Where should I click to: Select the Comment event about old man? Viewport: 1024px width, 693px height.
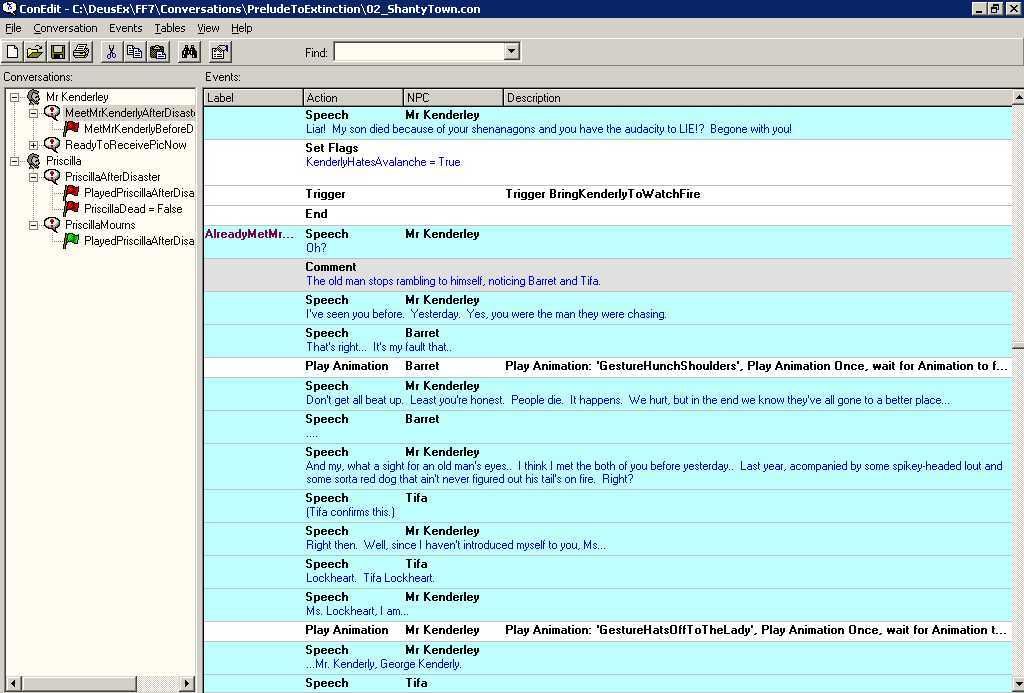click(x=607, y=274)
